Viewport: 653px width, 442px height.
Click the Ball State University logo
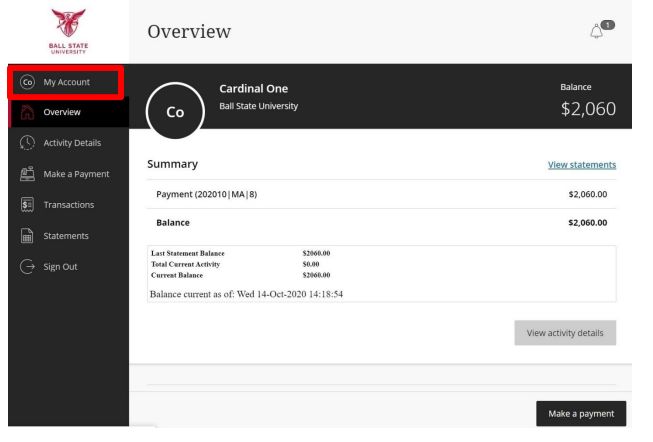(x=69, y=32)
